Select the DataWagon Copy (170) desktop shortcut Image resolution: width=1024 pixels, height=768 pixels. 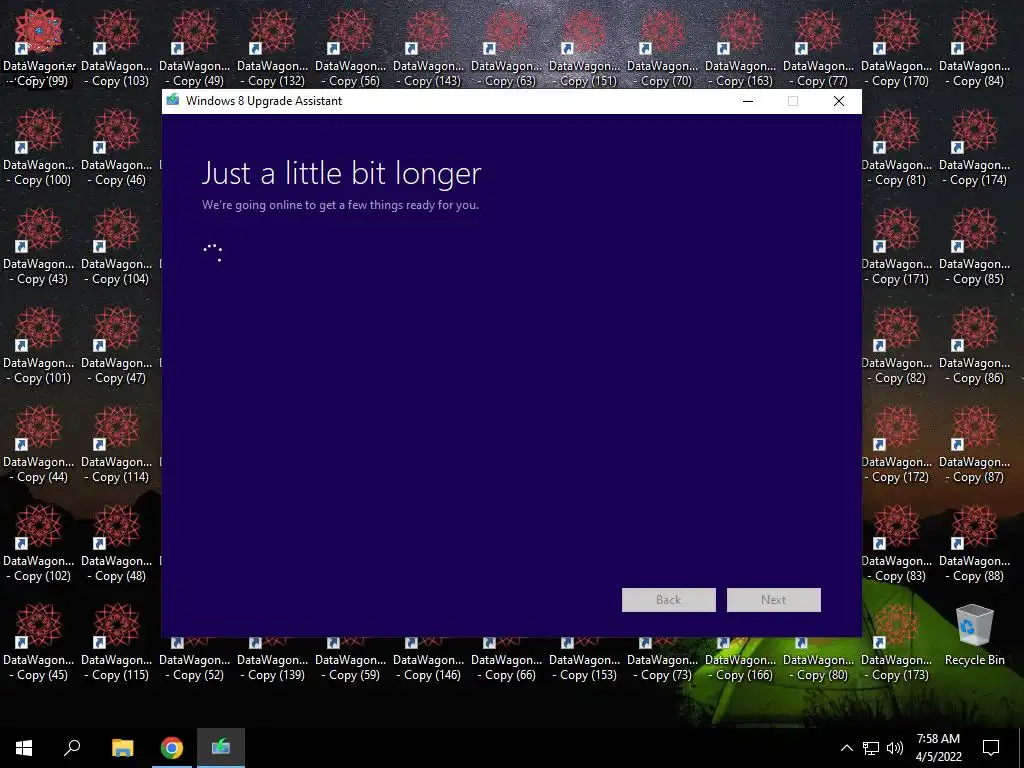(x=897, y=49)
